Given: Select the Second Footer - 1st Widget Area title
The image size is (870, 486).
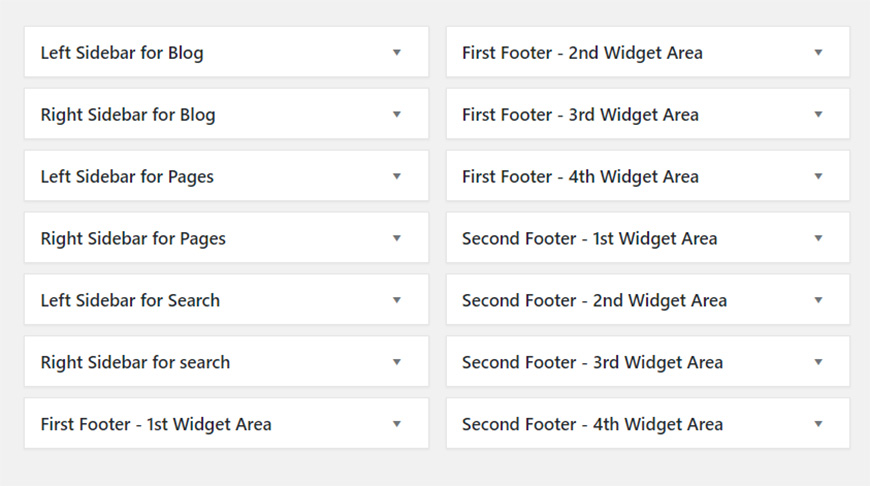Looking at the screenshot, I should tap(589, 239).
